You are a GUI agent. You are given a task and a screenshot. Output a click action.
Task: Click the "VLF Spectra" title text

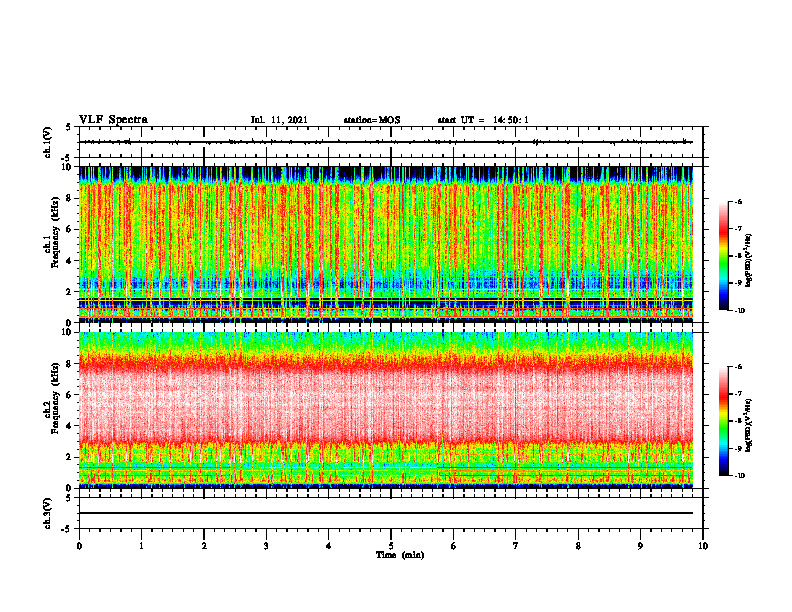113,120
